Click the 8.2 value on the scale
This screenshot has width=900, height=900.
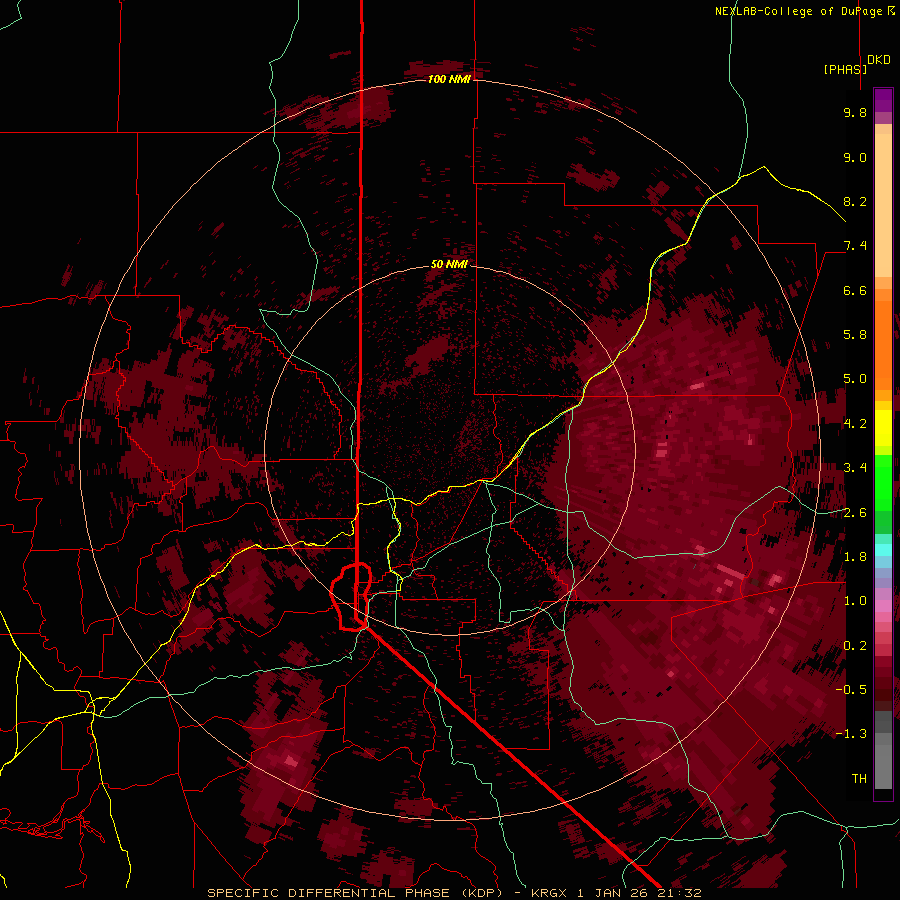(855, 201)
